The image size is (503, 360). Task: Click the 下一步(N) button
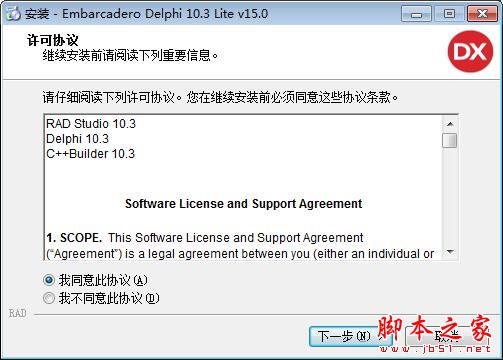click(x=345, y=336)
